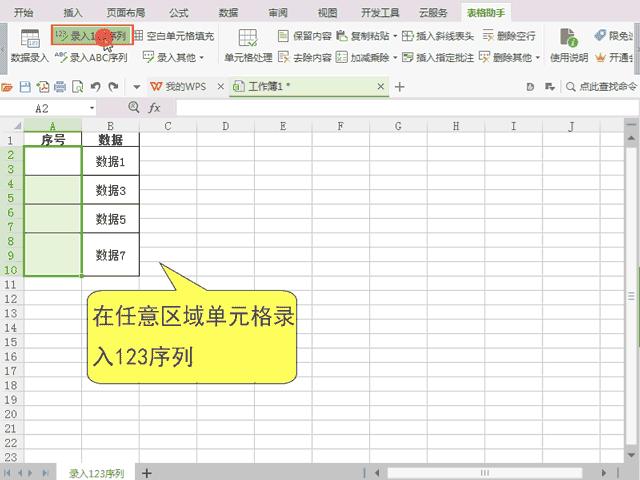
Task: Switch to 开始 ribbon tab
Action: pyautogui.click(x=24, y=13)
